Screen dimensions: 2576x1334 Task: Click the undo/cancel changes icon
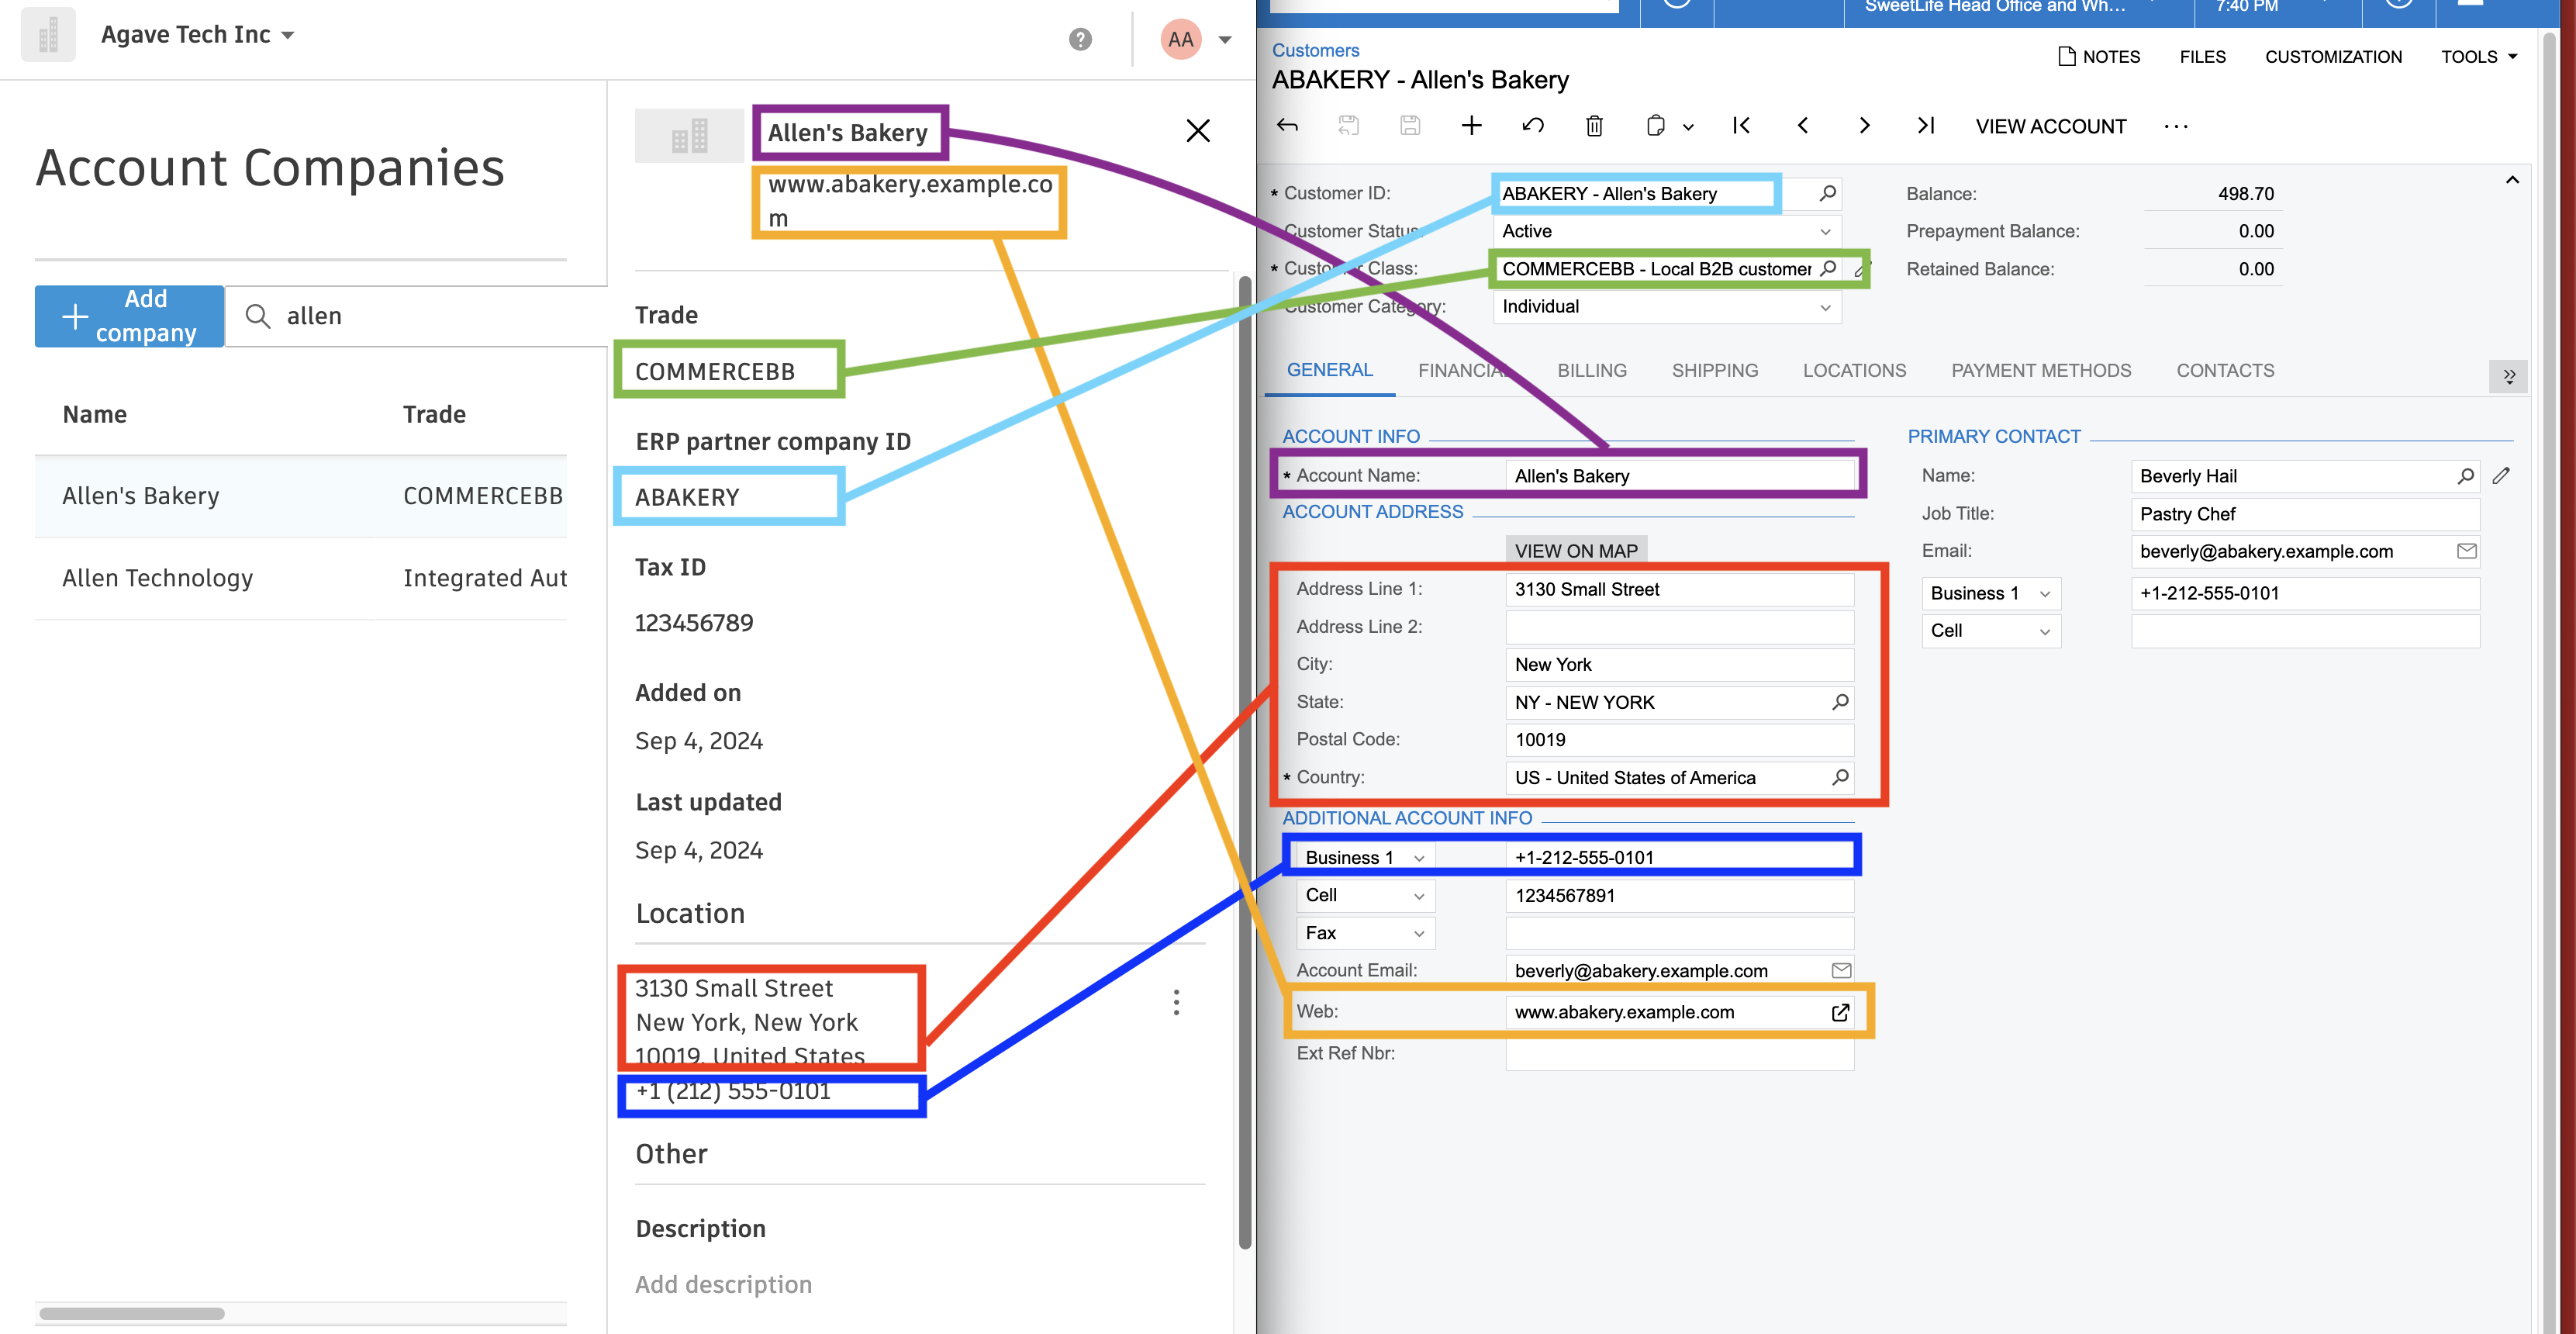pyautogui.click(x=1533, y=126)
